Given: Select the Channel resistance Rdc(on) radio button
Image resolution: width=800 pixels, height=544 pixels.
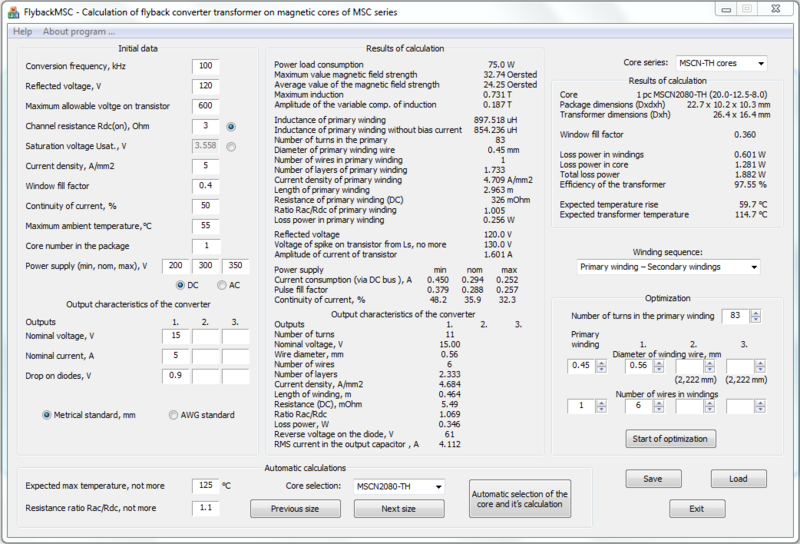Looking at the screenshot, I should click(x=231, y=127).
